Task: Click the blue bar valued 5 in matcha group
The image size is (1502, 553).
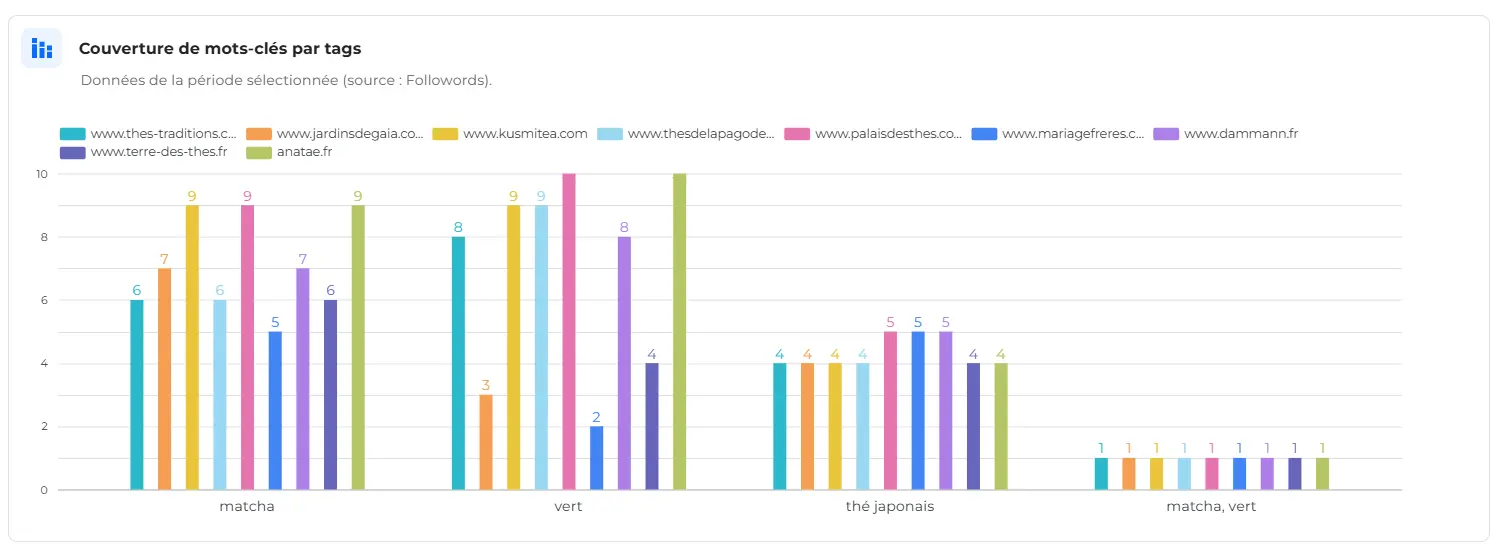Action: [x=275, y=410]
